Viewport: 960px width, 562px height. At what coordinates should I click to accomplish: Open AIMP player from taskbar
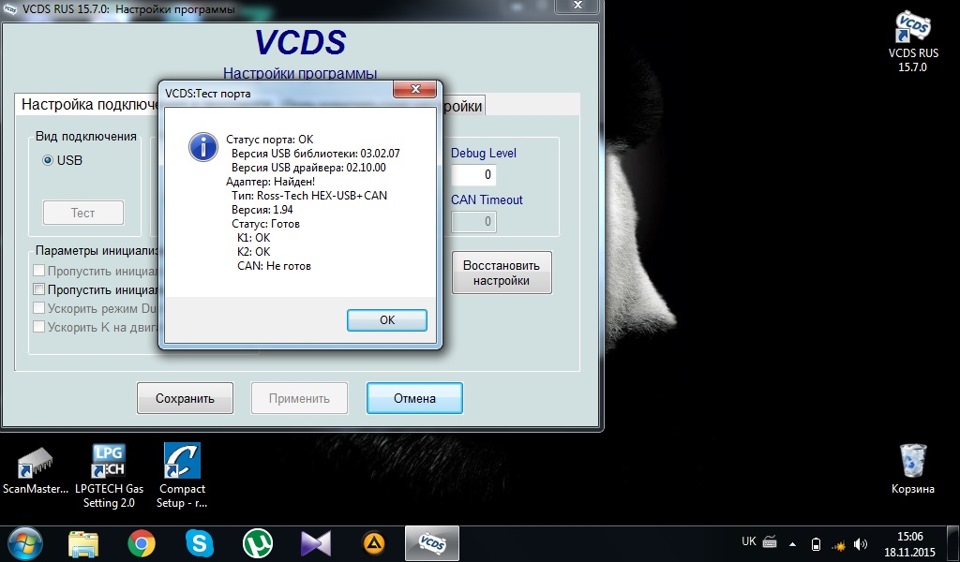click(x=374, y=544)
